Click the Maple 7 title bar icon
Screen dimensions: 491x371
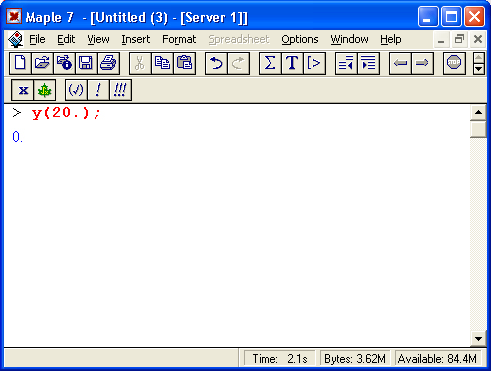14,16
